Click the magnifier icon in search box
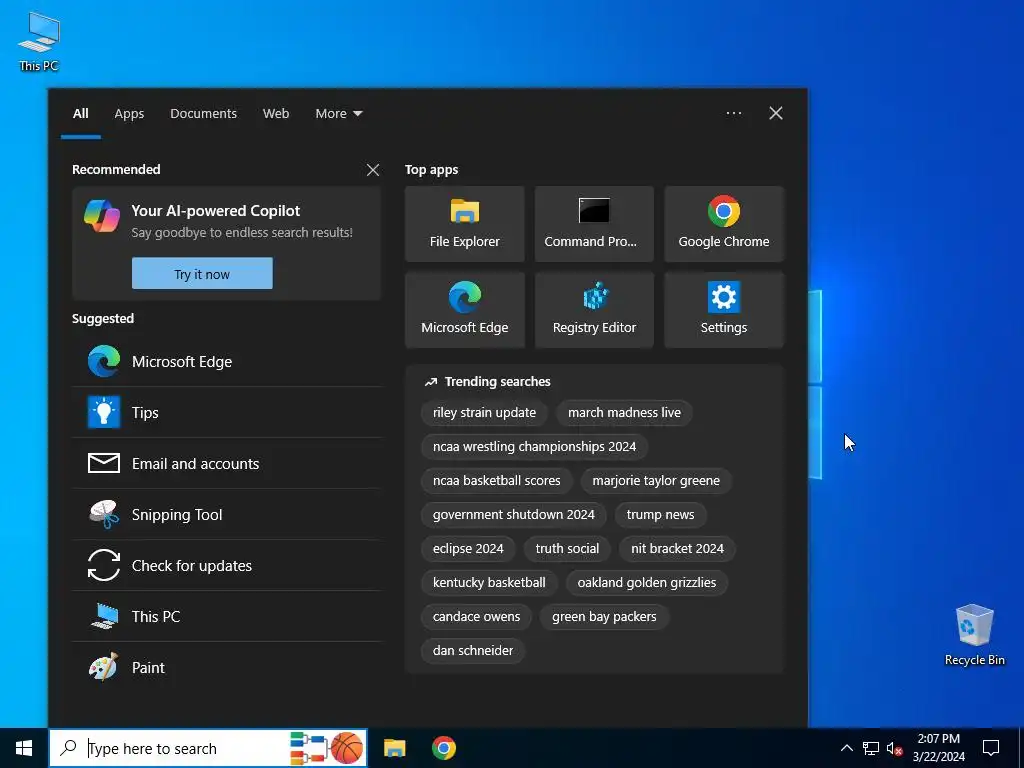The width and height of the screenshot is (1024, 768). pyautogui.click(x=68, y=748)
